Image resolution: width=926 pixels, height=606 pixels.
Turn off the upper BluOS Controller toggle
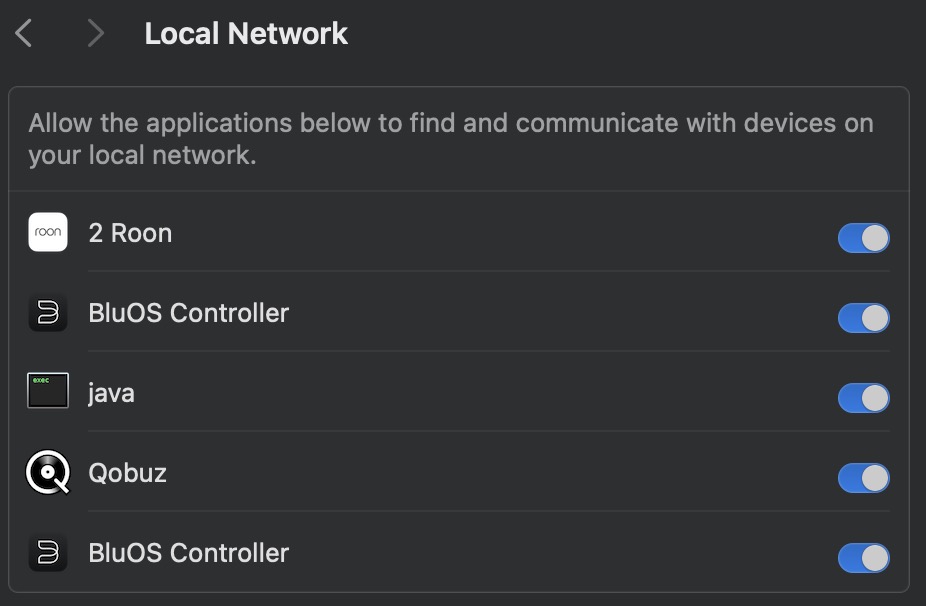pos(863,318)
